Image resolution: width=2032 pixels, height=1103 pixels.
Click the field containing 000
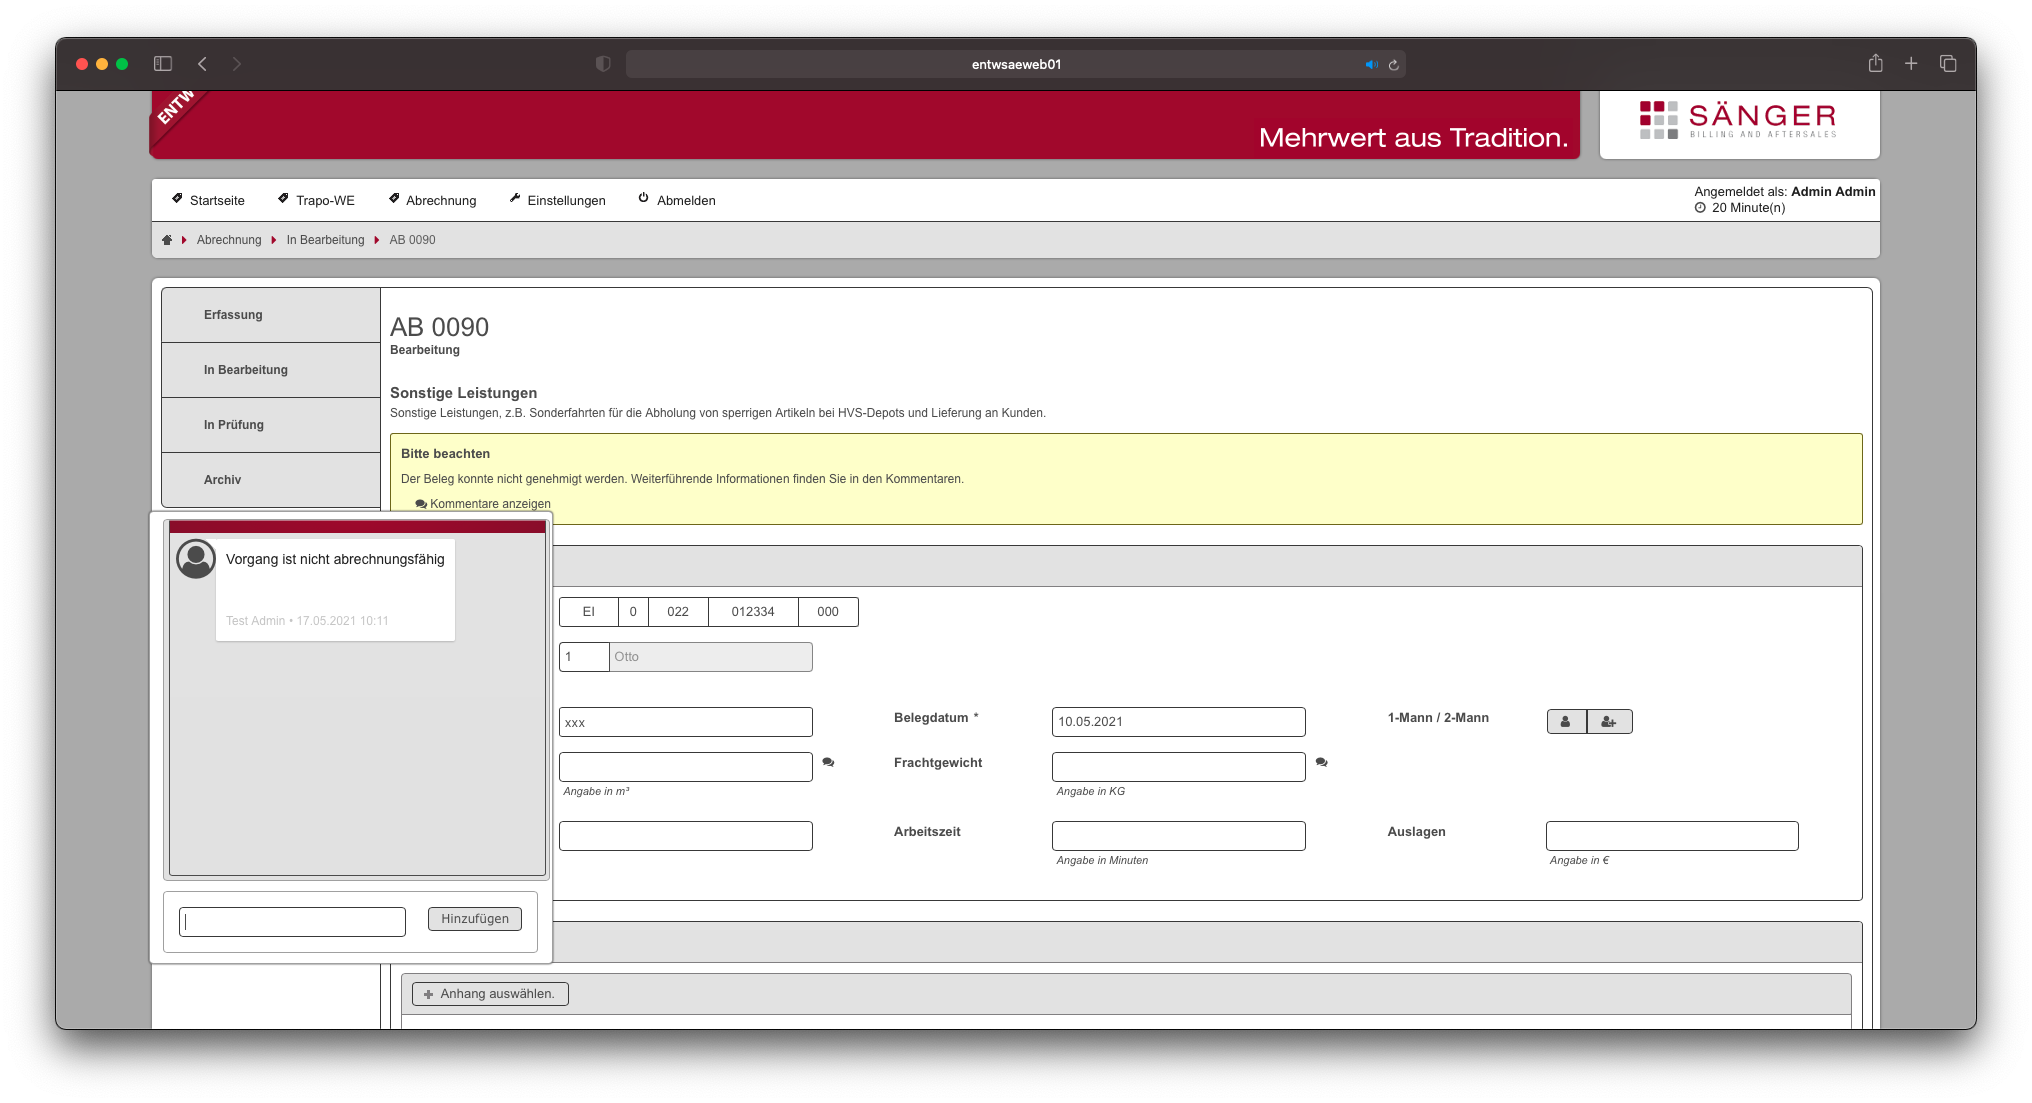(828, 612)
